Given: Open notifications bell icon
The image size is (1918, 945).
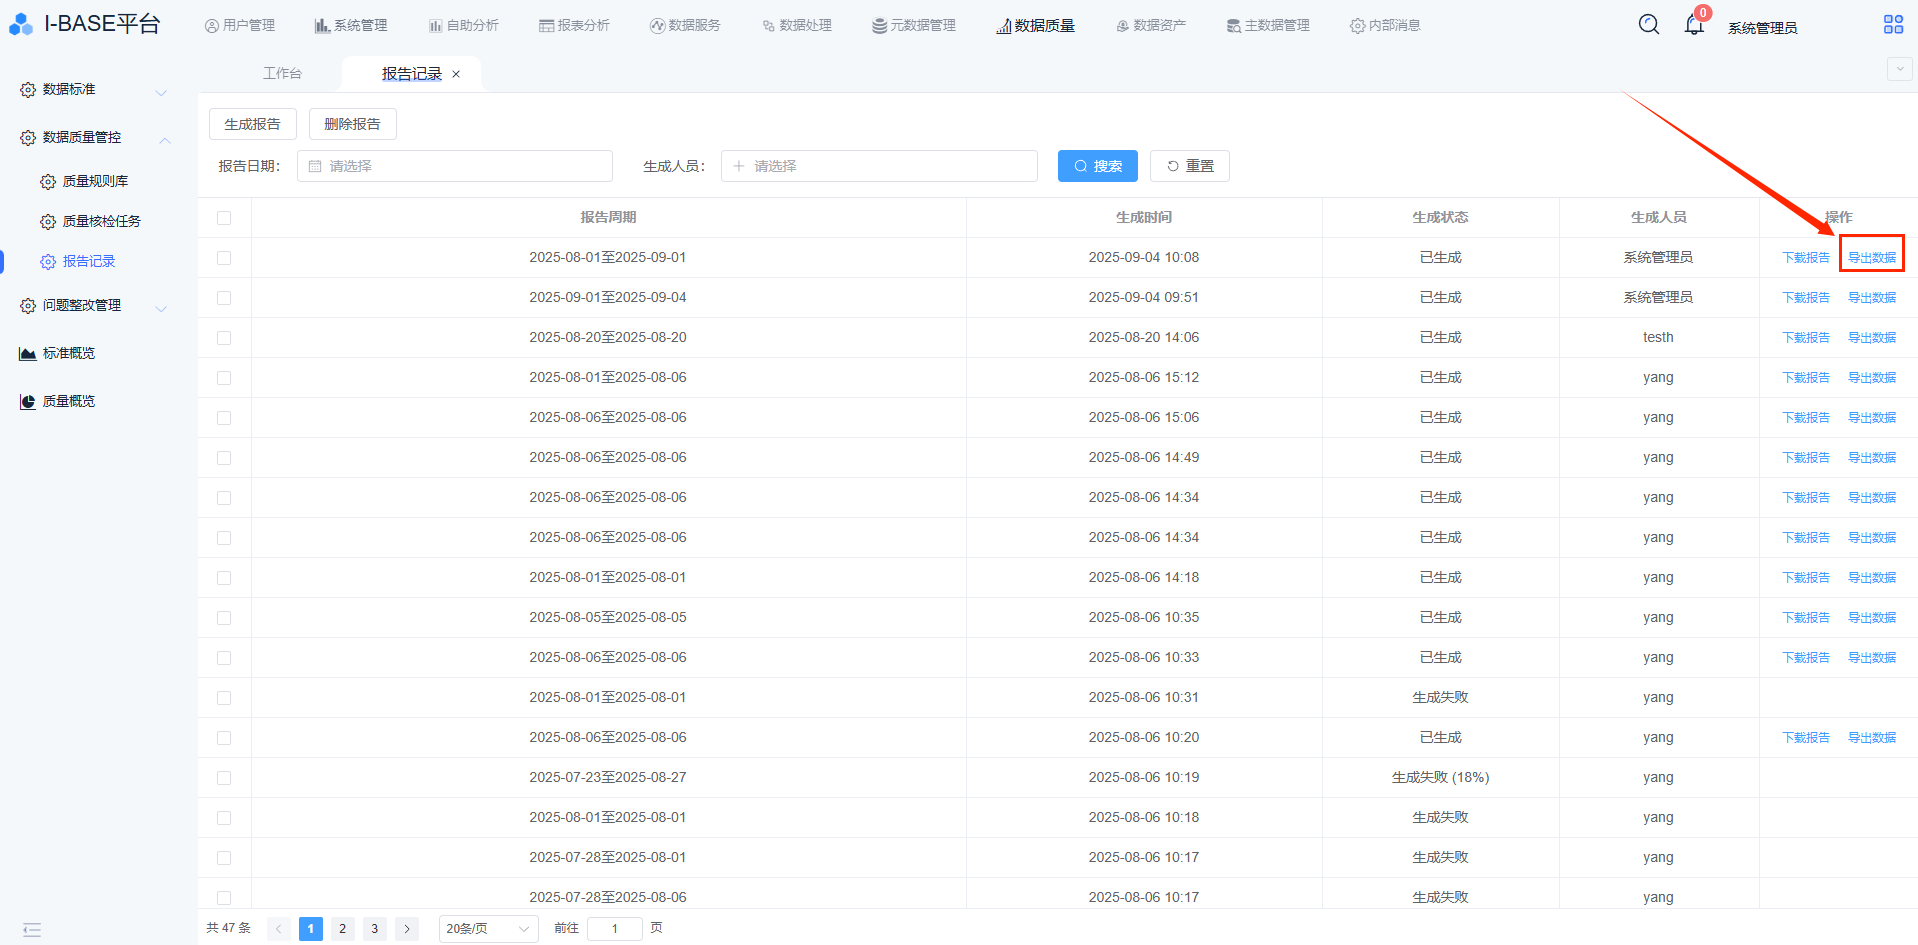Looking at the screenshot, I should [1694, 24].
